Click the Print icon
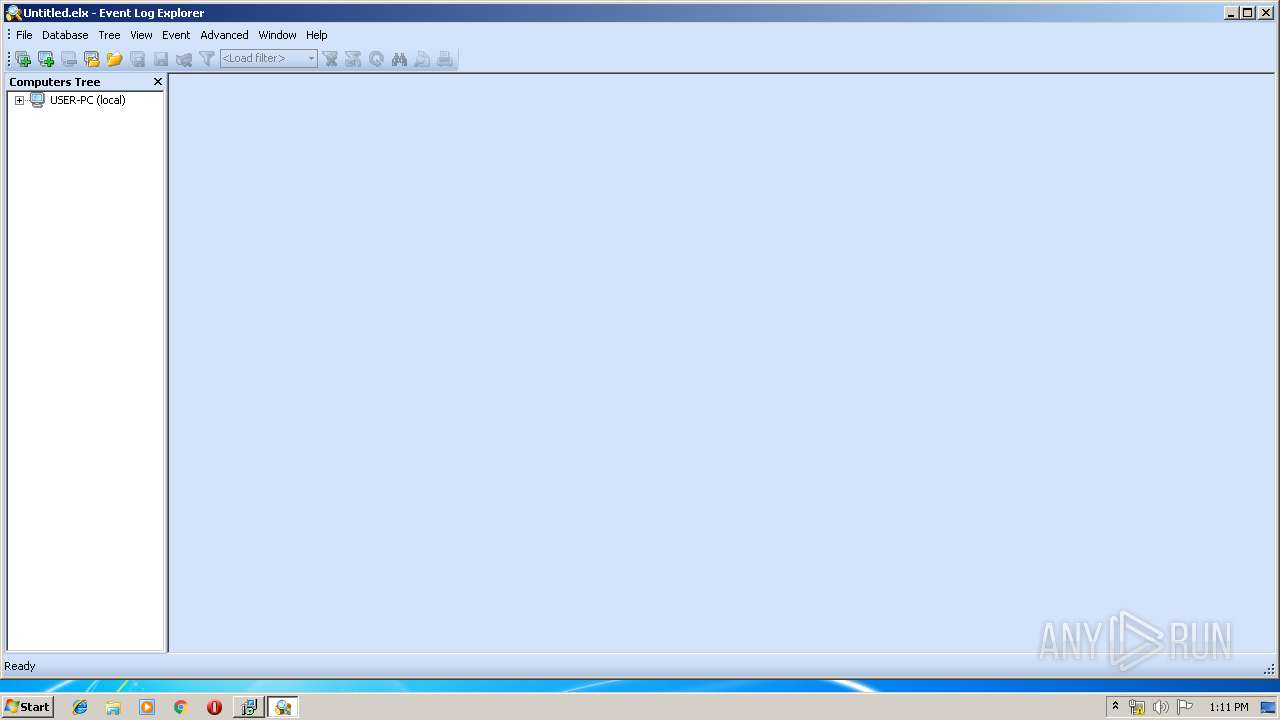 tap(445, 59)
